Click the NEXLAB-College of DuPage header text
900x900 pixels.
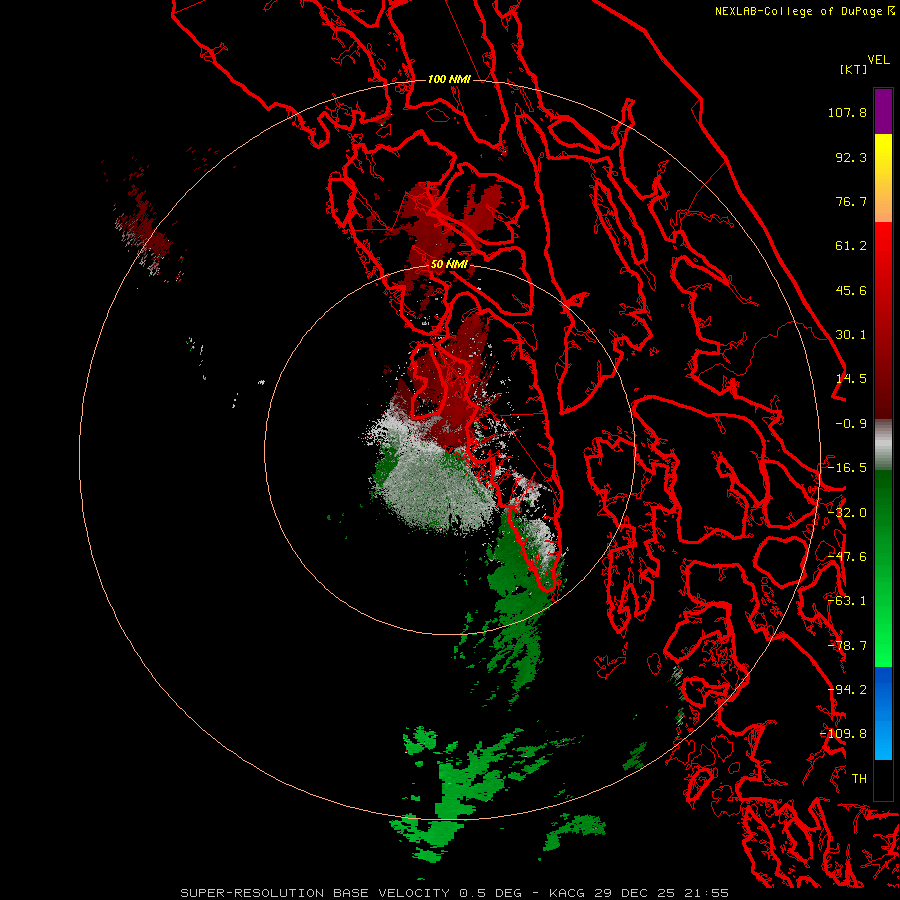pos(799,11)
